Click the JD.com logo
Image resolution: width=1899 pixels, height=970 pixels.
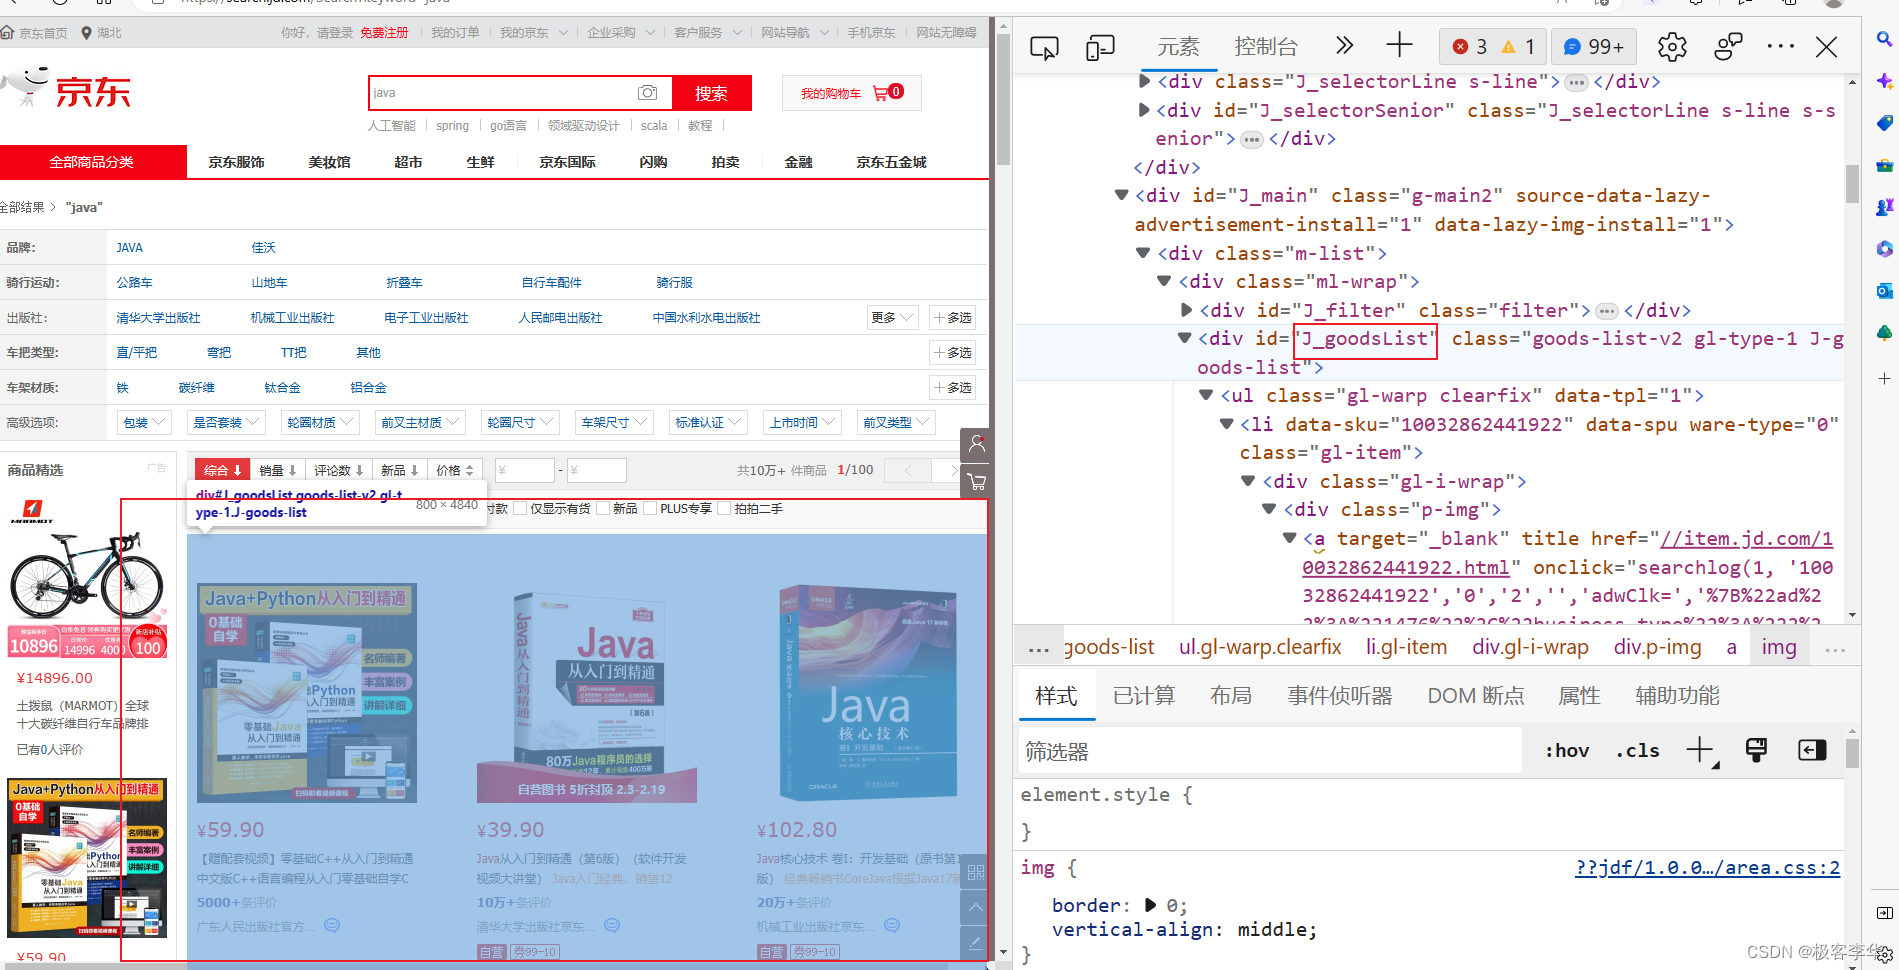point(93,90)
